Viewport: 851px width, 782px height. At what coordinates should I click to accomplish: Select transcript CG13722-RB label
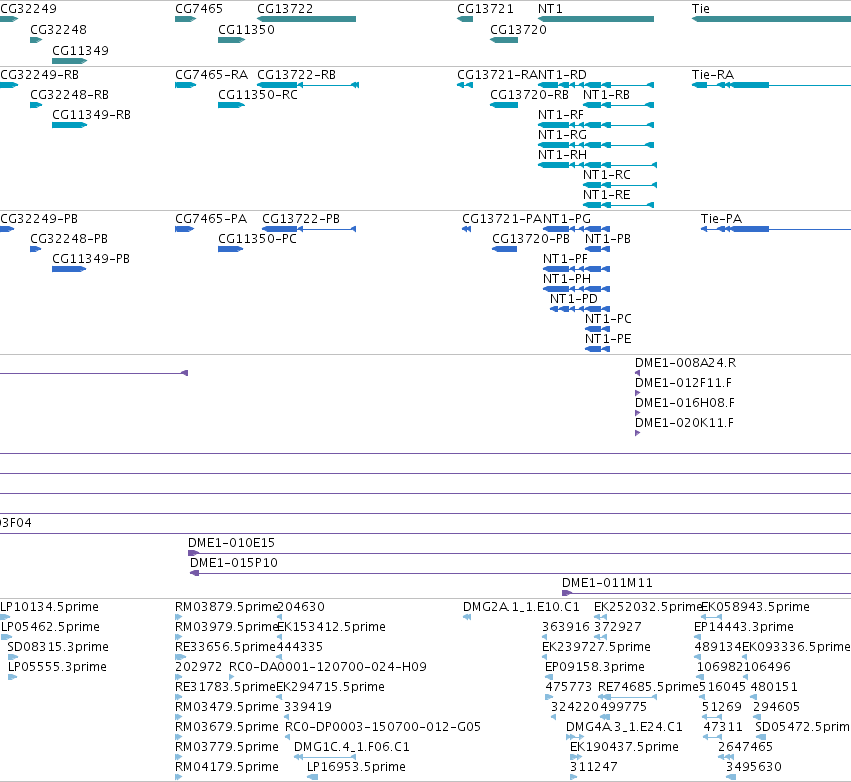296,75
